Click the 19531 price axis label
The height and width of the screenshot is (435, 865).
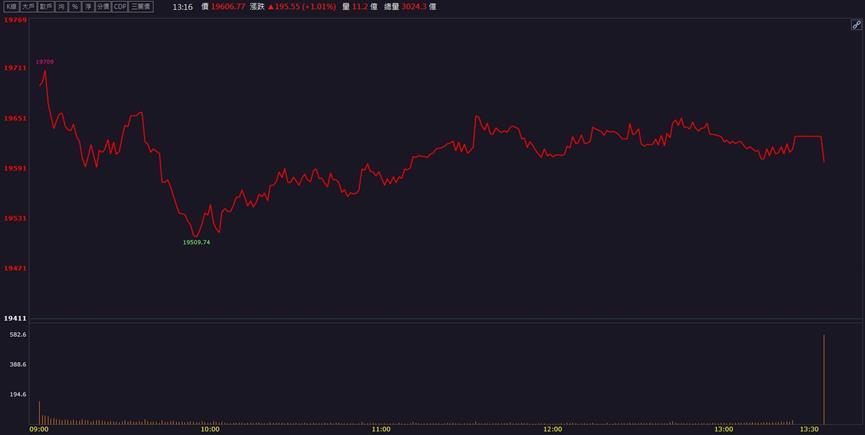(15, 218)
